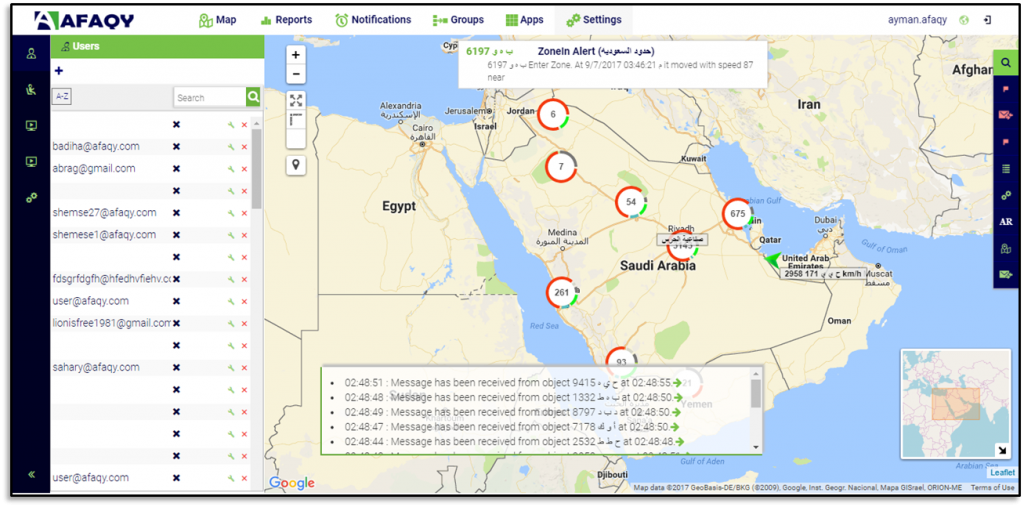
Task: Open the right sidebar search icon
Action: coord(1006,63)
